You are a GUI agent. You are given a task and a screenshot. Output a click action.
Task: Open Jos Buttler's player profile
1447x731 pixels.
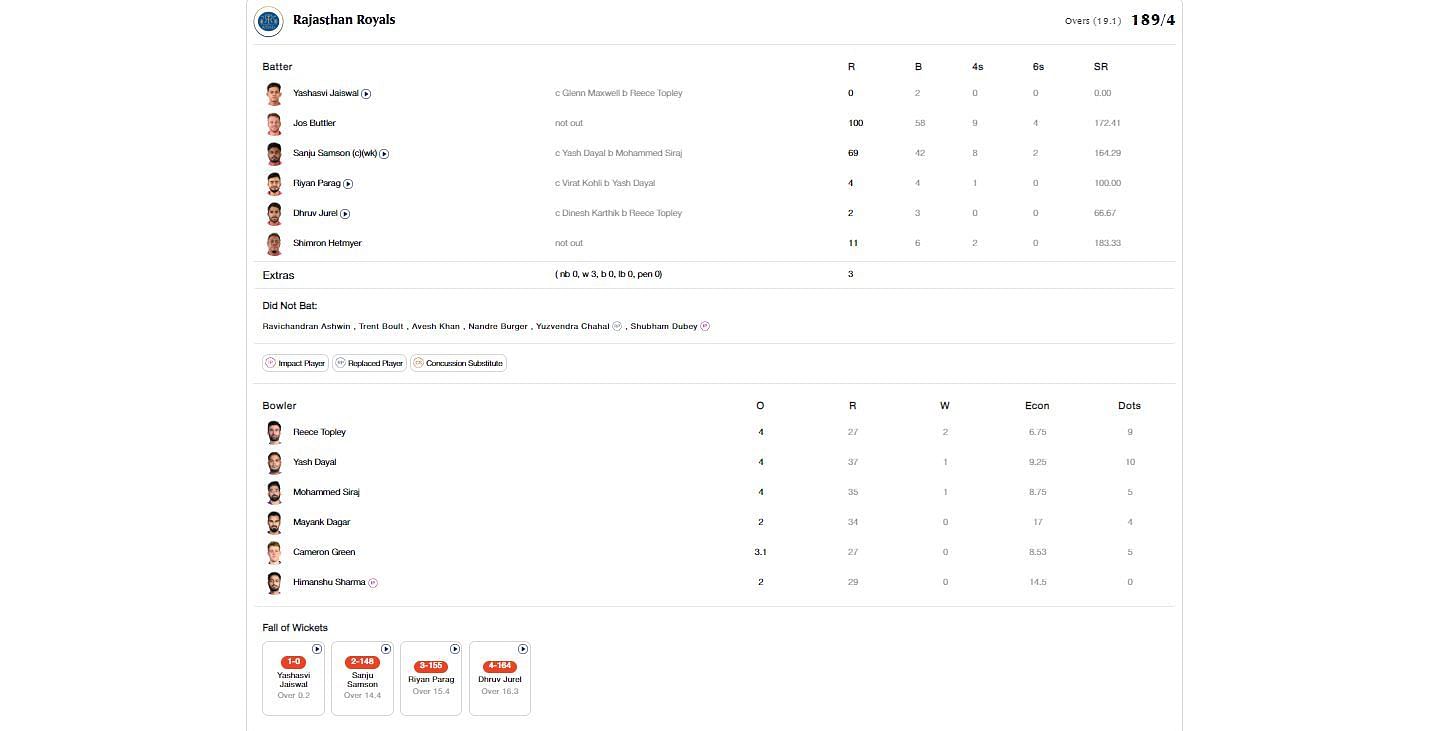tap(314, 123)
